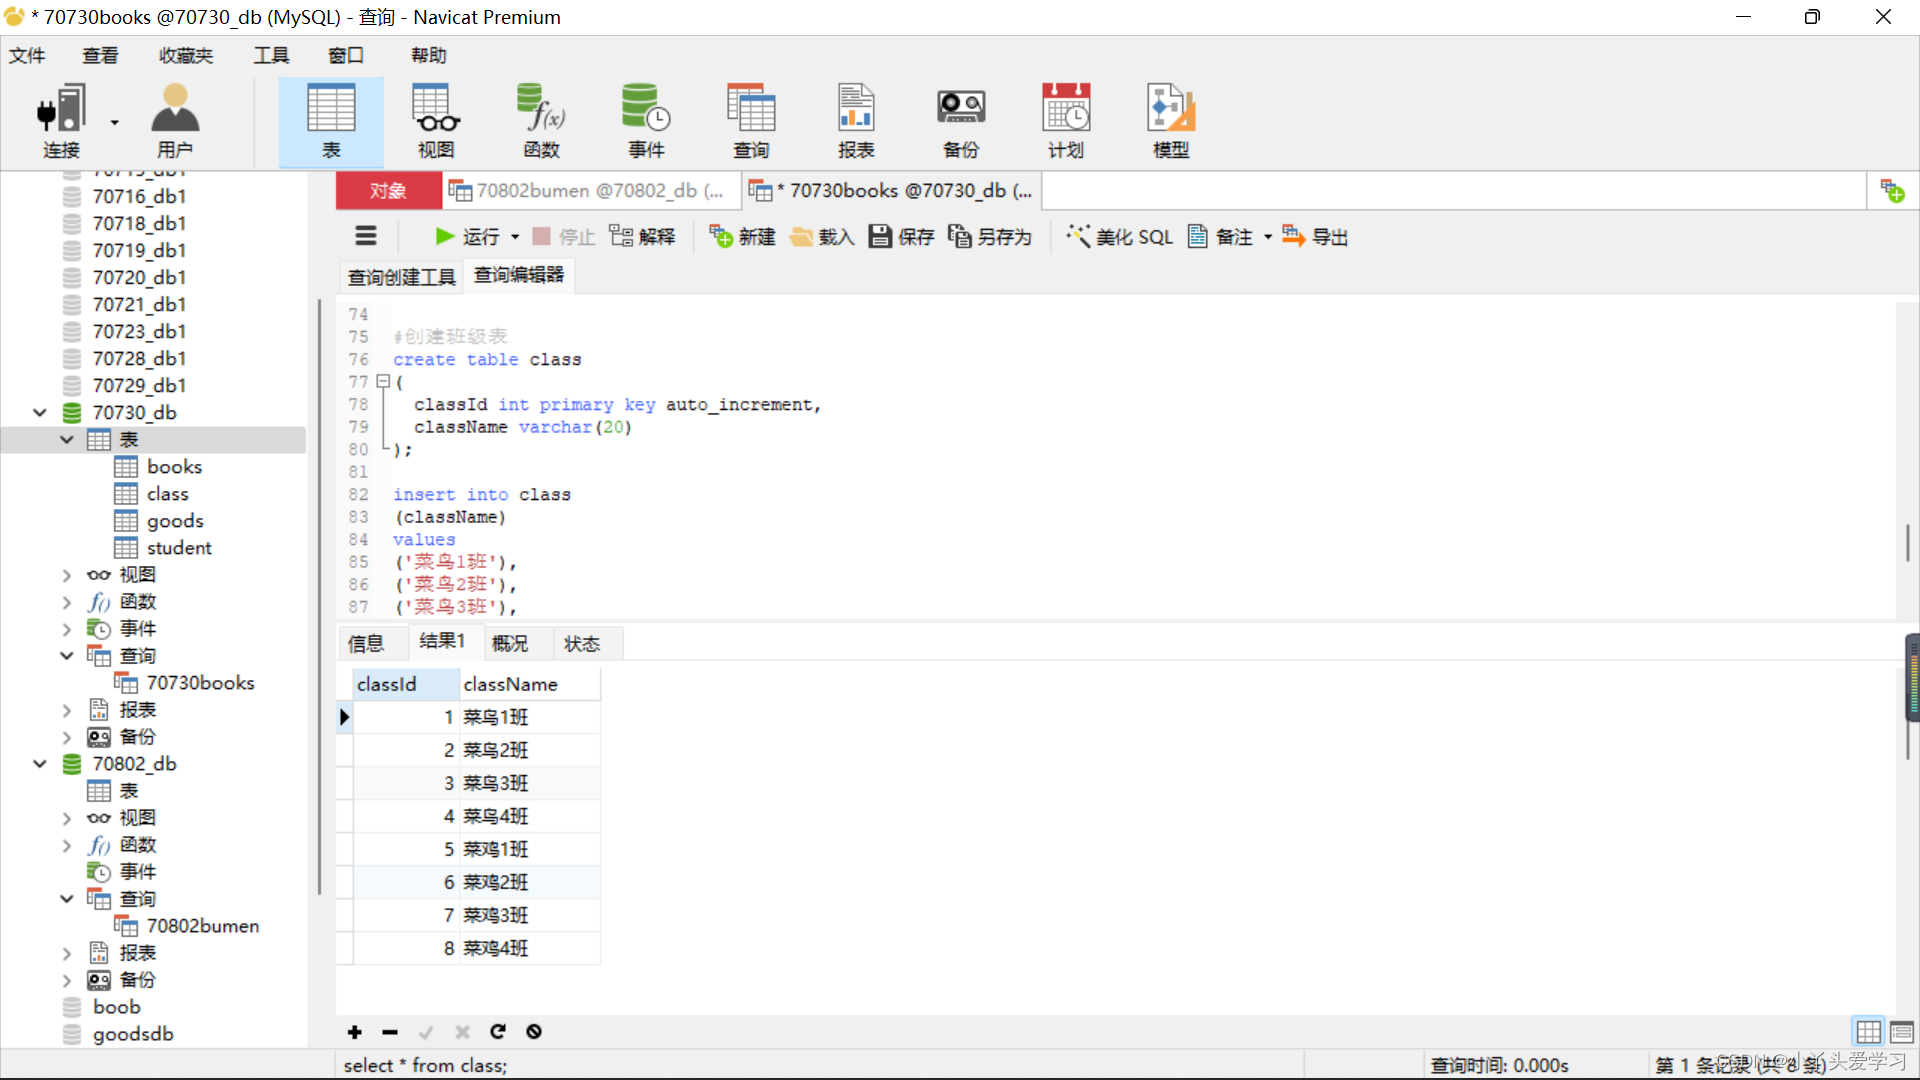
Task: Open the 查看 menu
Action: [100, 55]
